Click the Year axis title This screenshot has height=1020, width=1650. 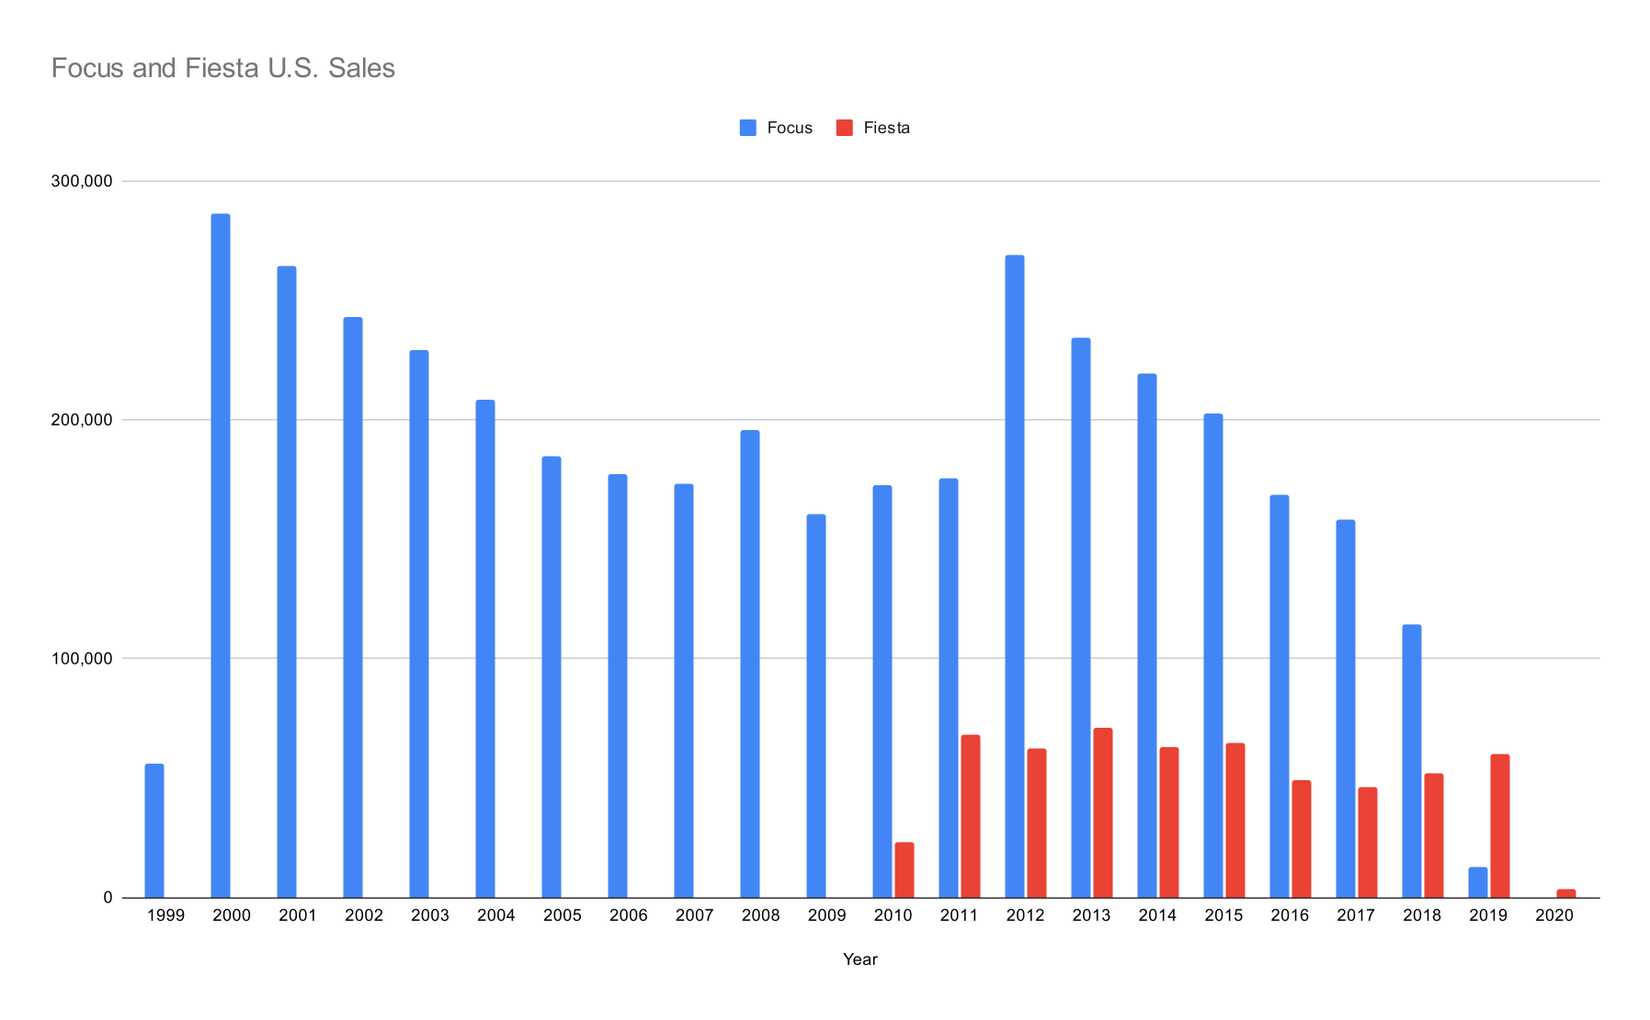860,959
